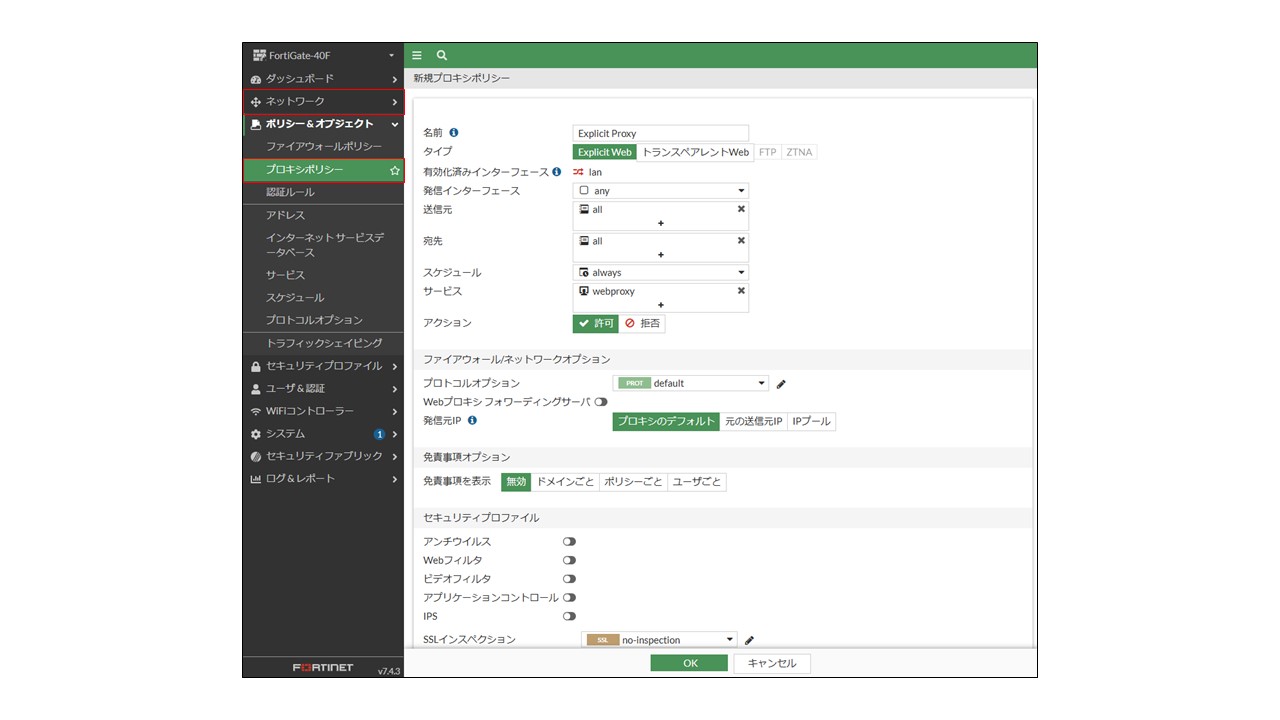Click the hamburger menu icon in top bar

tap(417, 56)
